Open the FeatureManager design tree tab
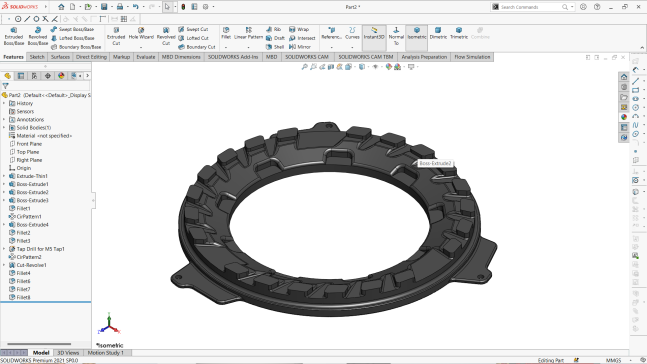The width and height of the screenshot is (647, 364). click(7, 76)
